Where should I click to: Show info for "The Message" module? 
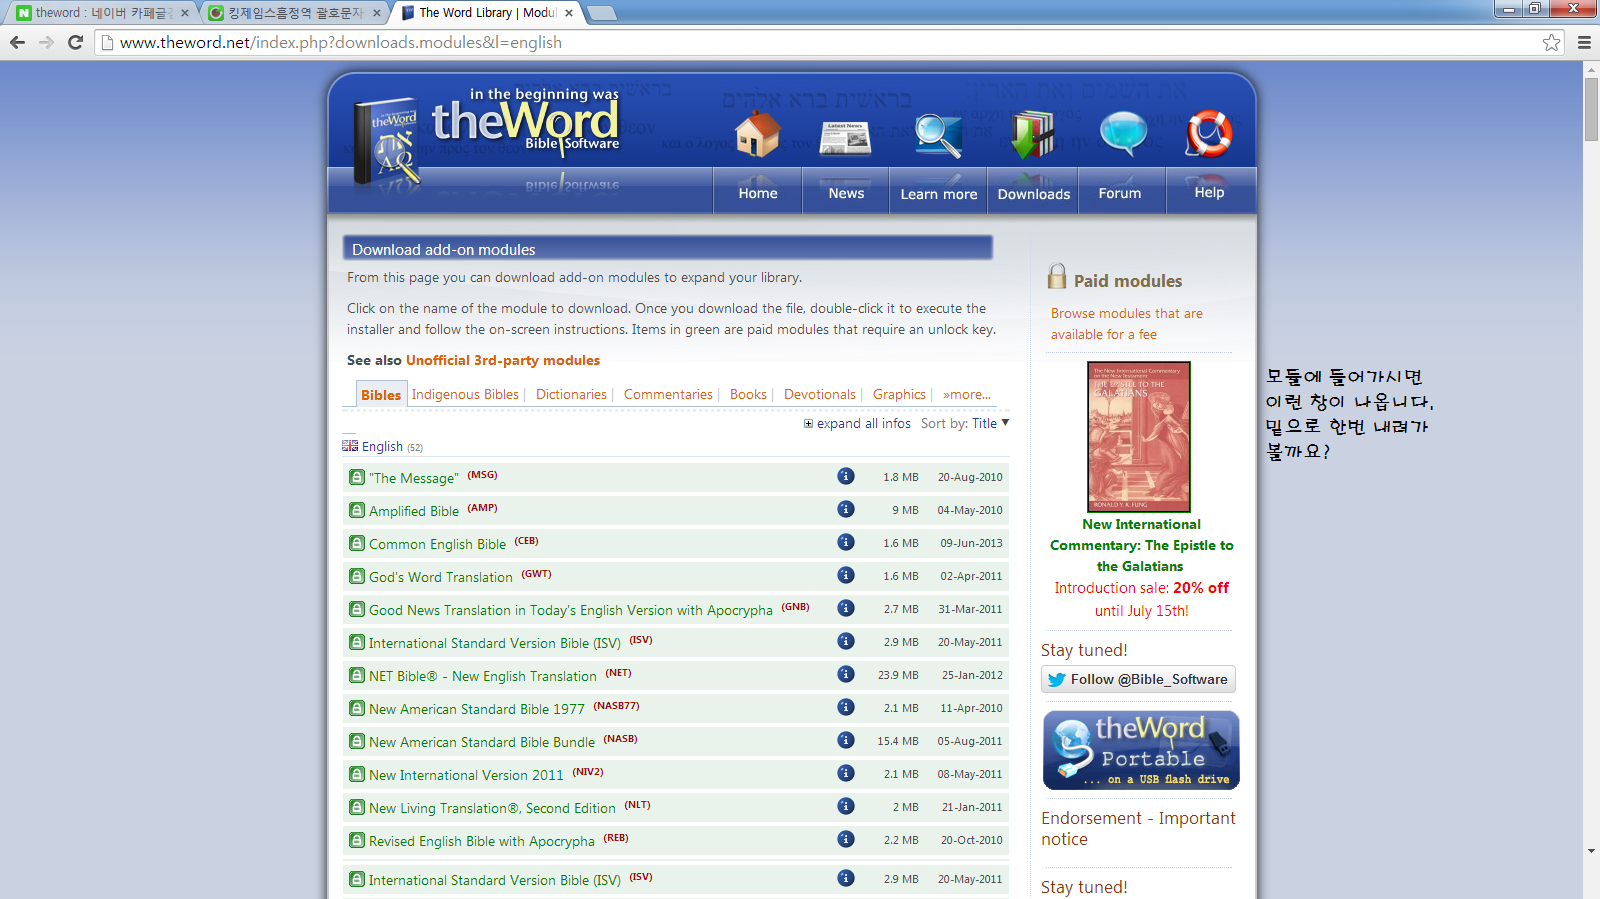846,476
